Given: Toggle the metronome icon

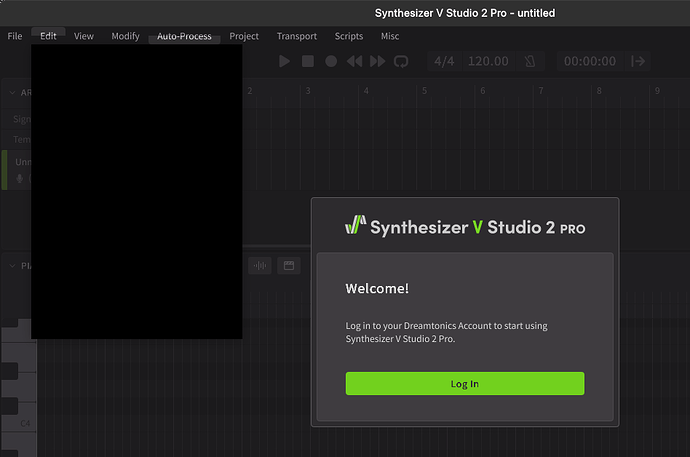Looking at the screenshot, I should 530,61.
